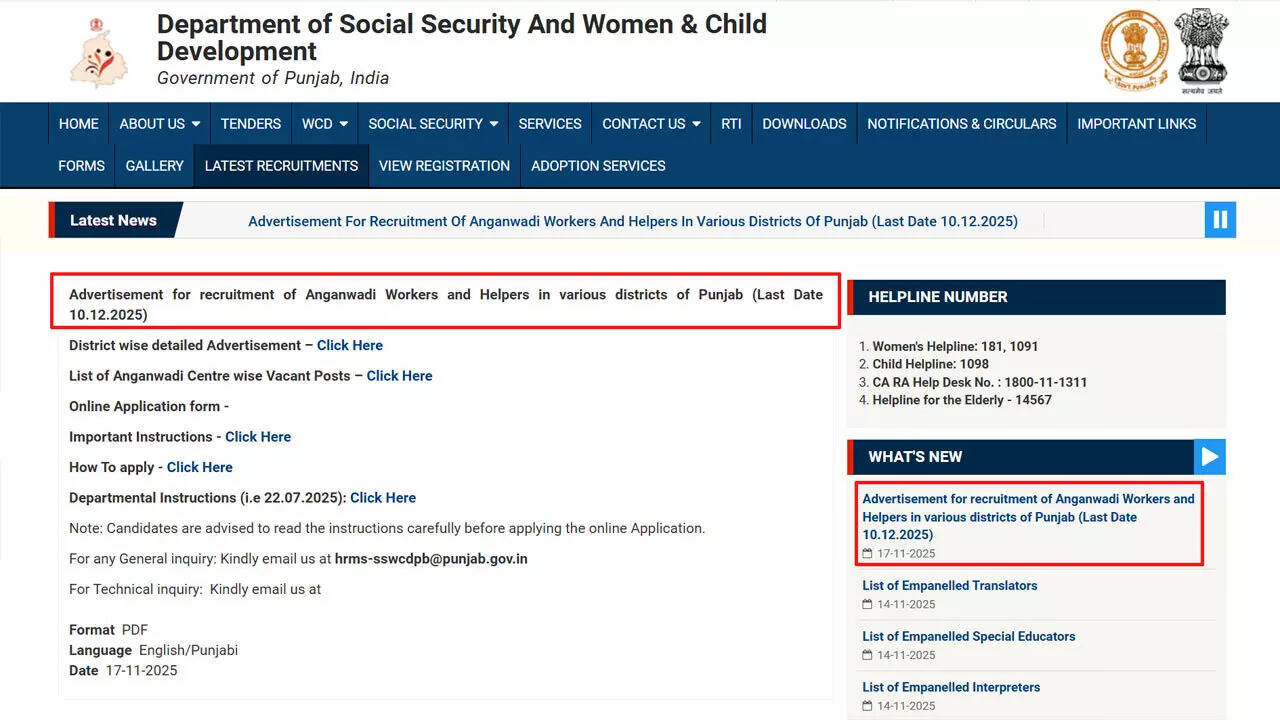Open the Adoption Services menu item
1280x720 pixels.
tap(598, 166)
